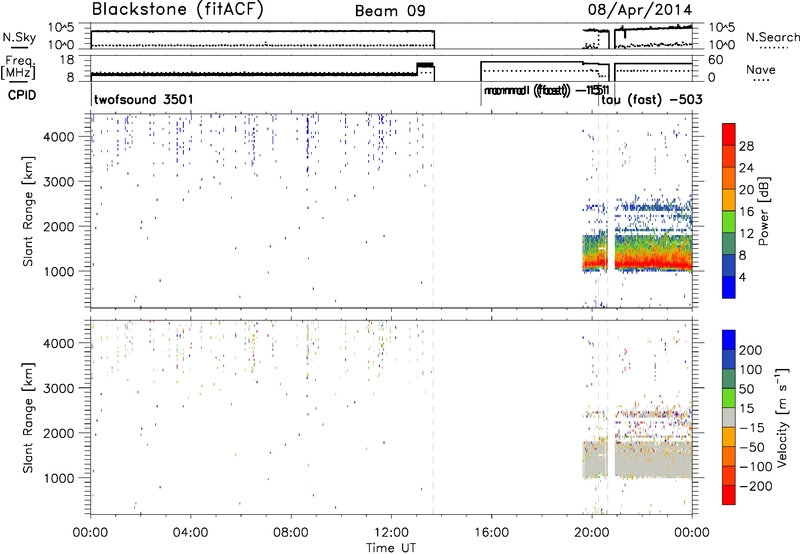Image resolution: width=800 pixels, height=554 pixels.
Task: Pick the light green Power colorbar segment near 12
Action: coord(729,222)
